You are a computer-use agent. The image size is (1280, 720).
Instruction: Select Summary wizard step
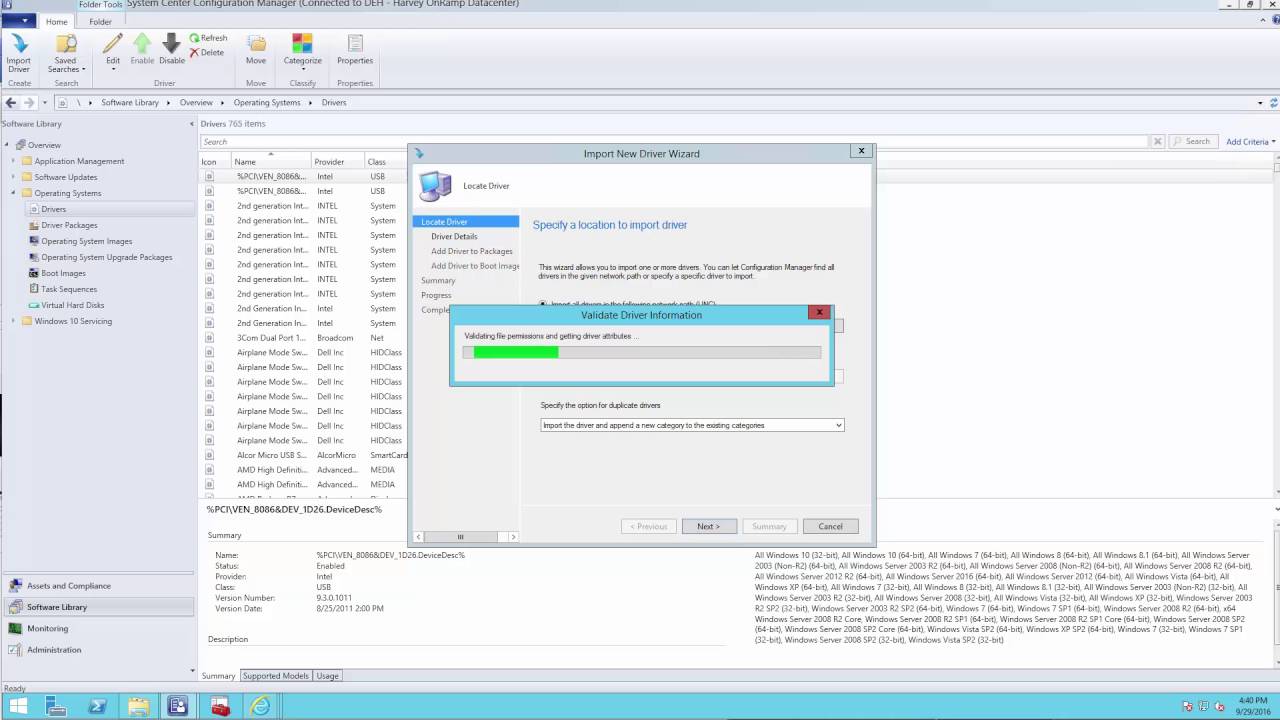click(438, 281)
